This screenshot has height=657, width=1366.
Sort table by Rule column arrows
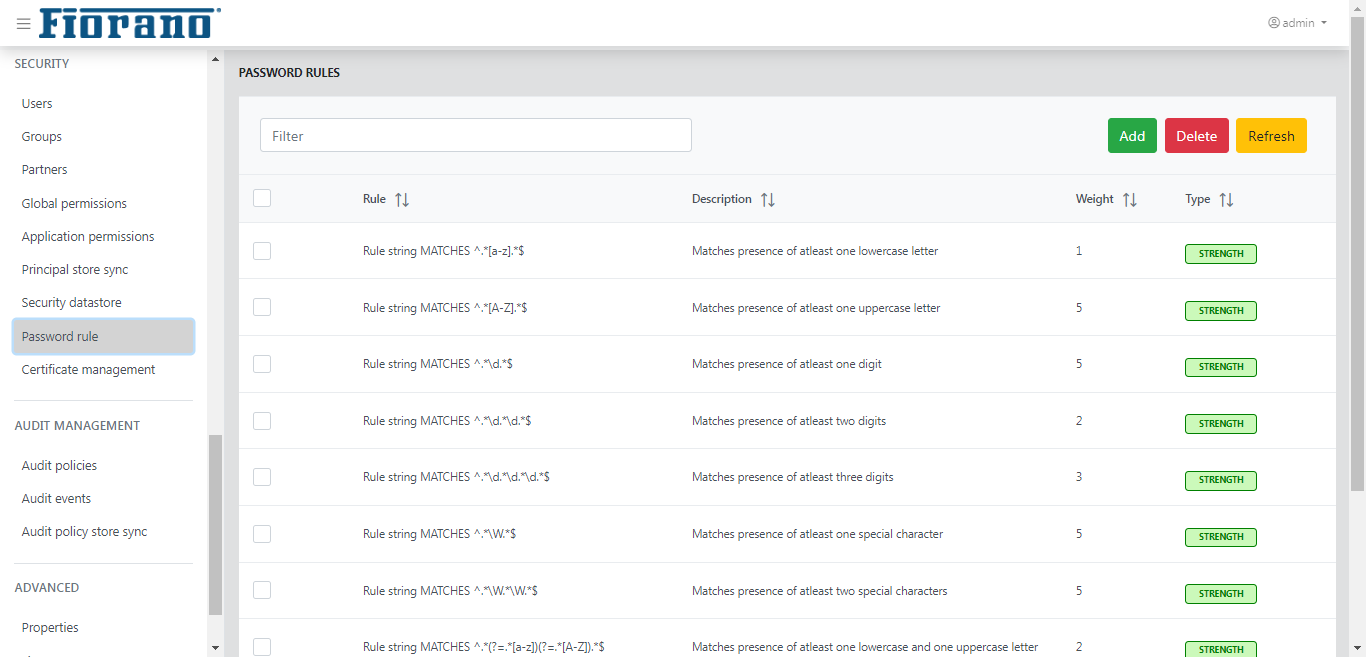[402, 200]
